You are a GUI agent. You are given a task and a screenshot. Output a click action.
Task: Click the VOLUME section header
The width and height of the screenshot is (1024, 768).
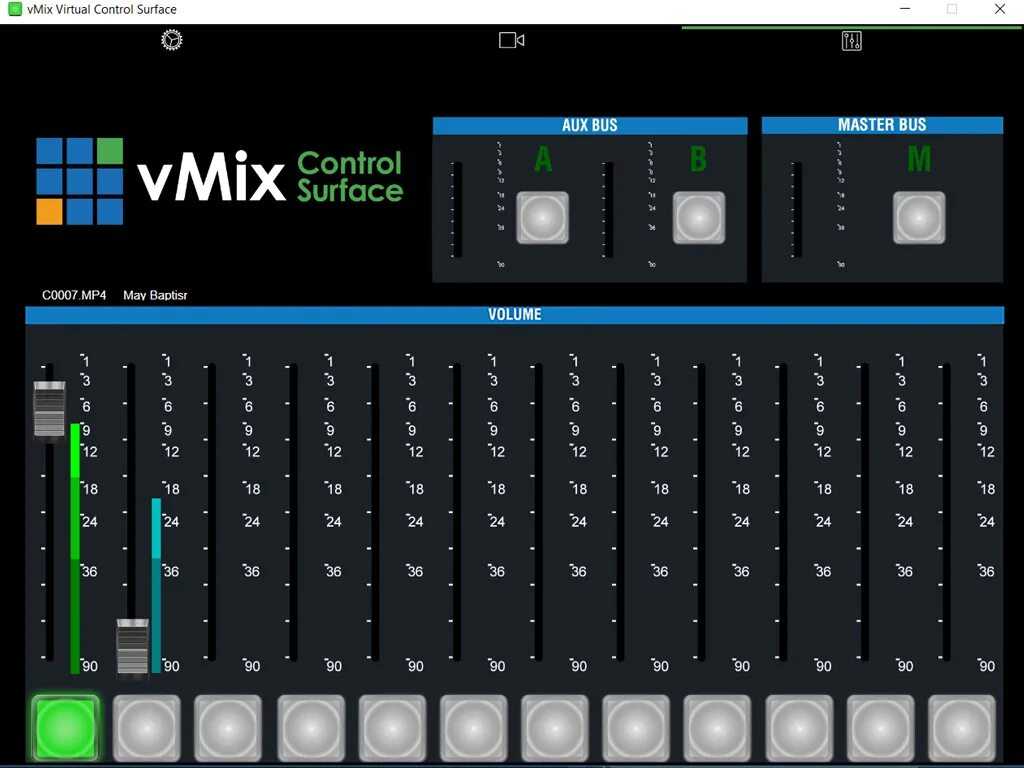(515, 315)
